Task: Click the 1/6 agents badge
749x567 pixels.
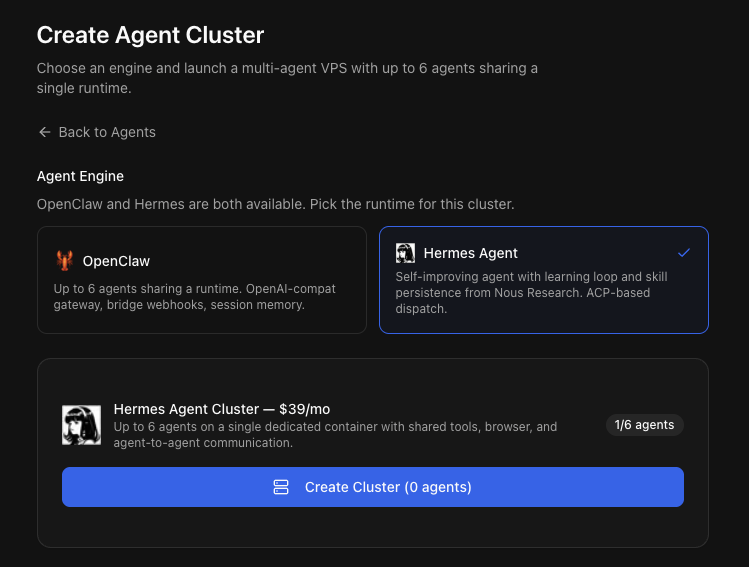Action: pyautogui.click(x=644, y=425)
